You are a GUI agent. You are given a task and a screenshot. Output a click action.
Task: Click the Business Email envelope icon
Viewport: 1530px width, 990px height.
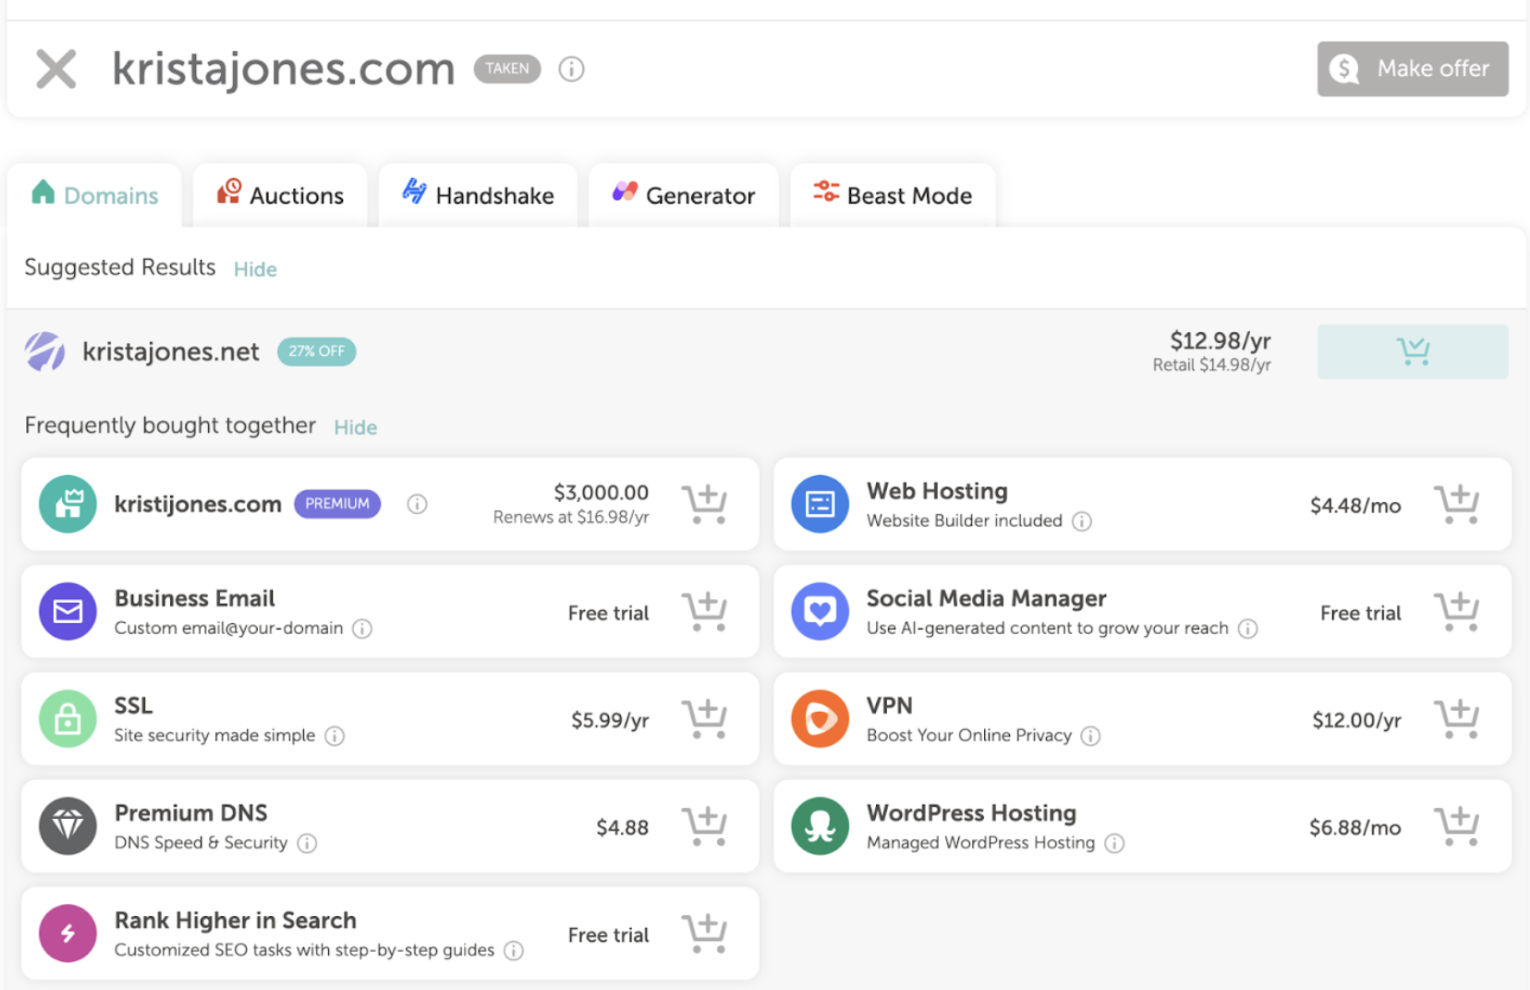[x=68, y=611]
